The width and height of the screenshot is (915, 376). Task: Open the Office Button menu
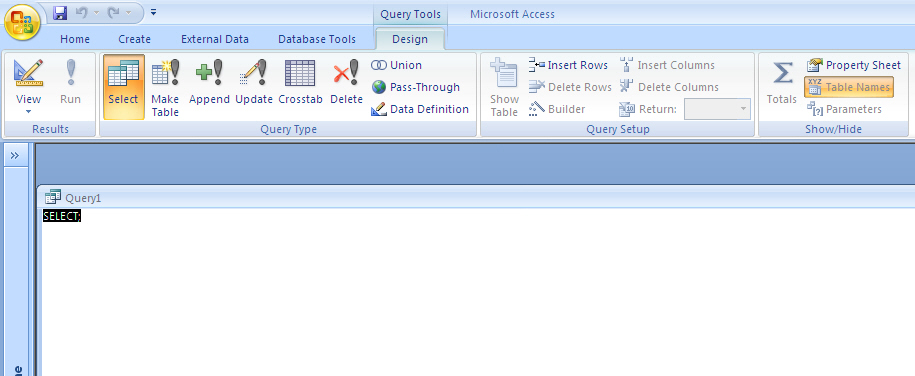pos(22,22)
